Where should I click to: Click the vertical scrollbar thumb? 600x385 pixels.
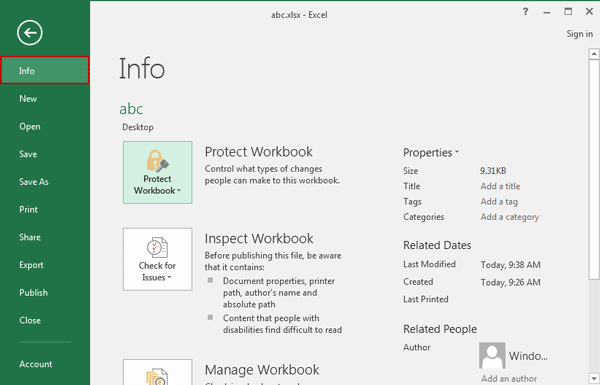tap(594, 169)
